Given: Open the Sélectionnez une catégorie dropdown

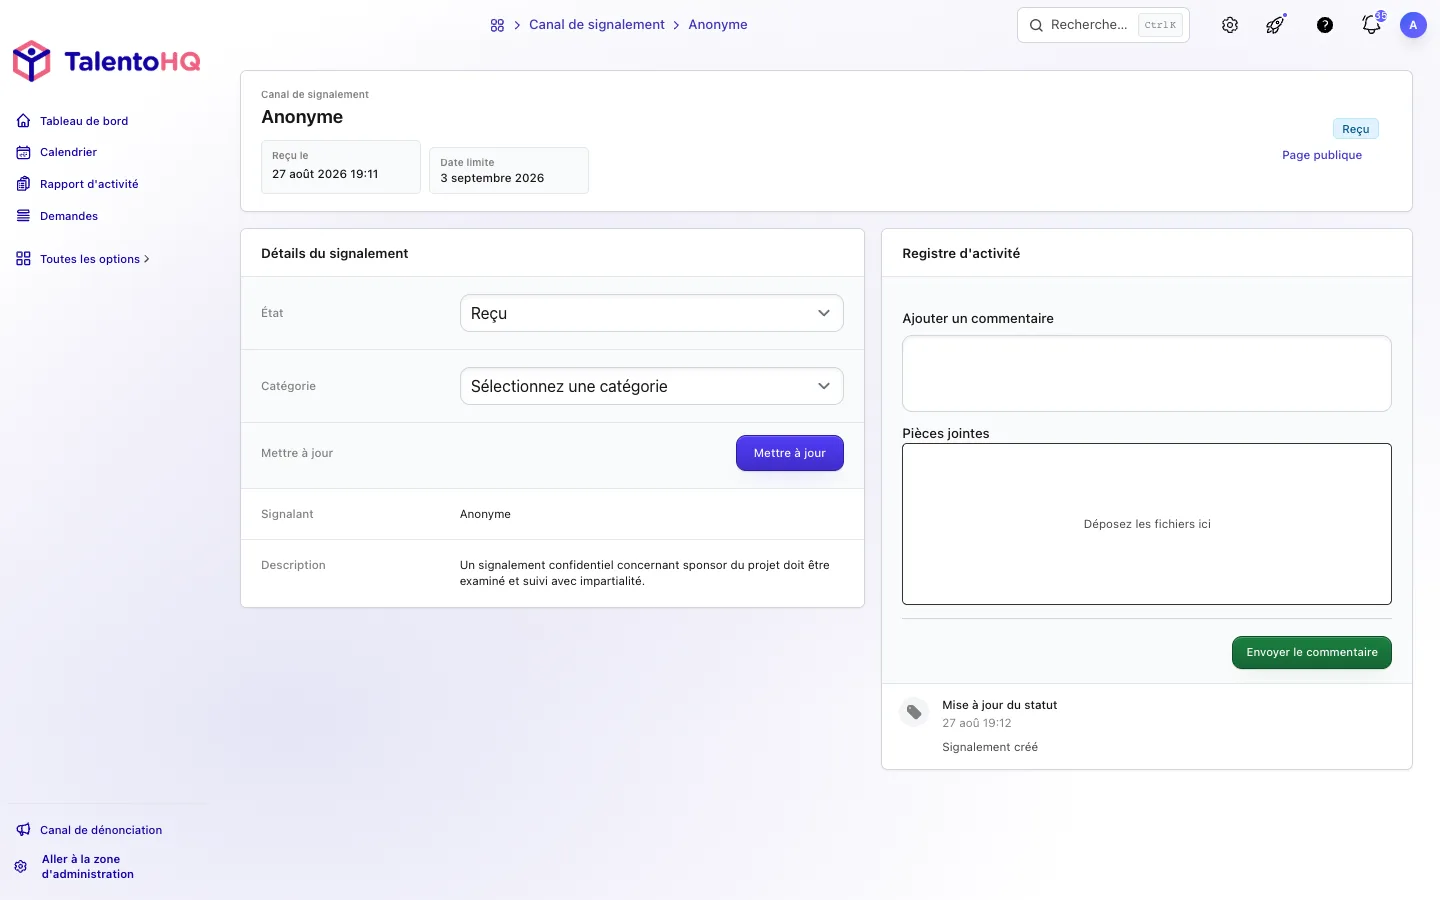Looking at the screenshot, I should click(652, 386).
